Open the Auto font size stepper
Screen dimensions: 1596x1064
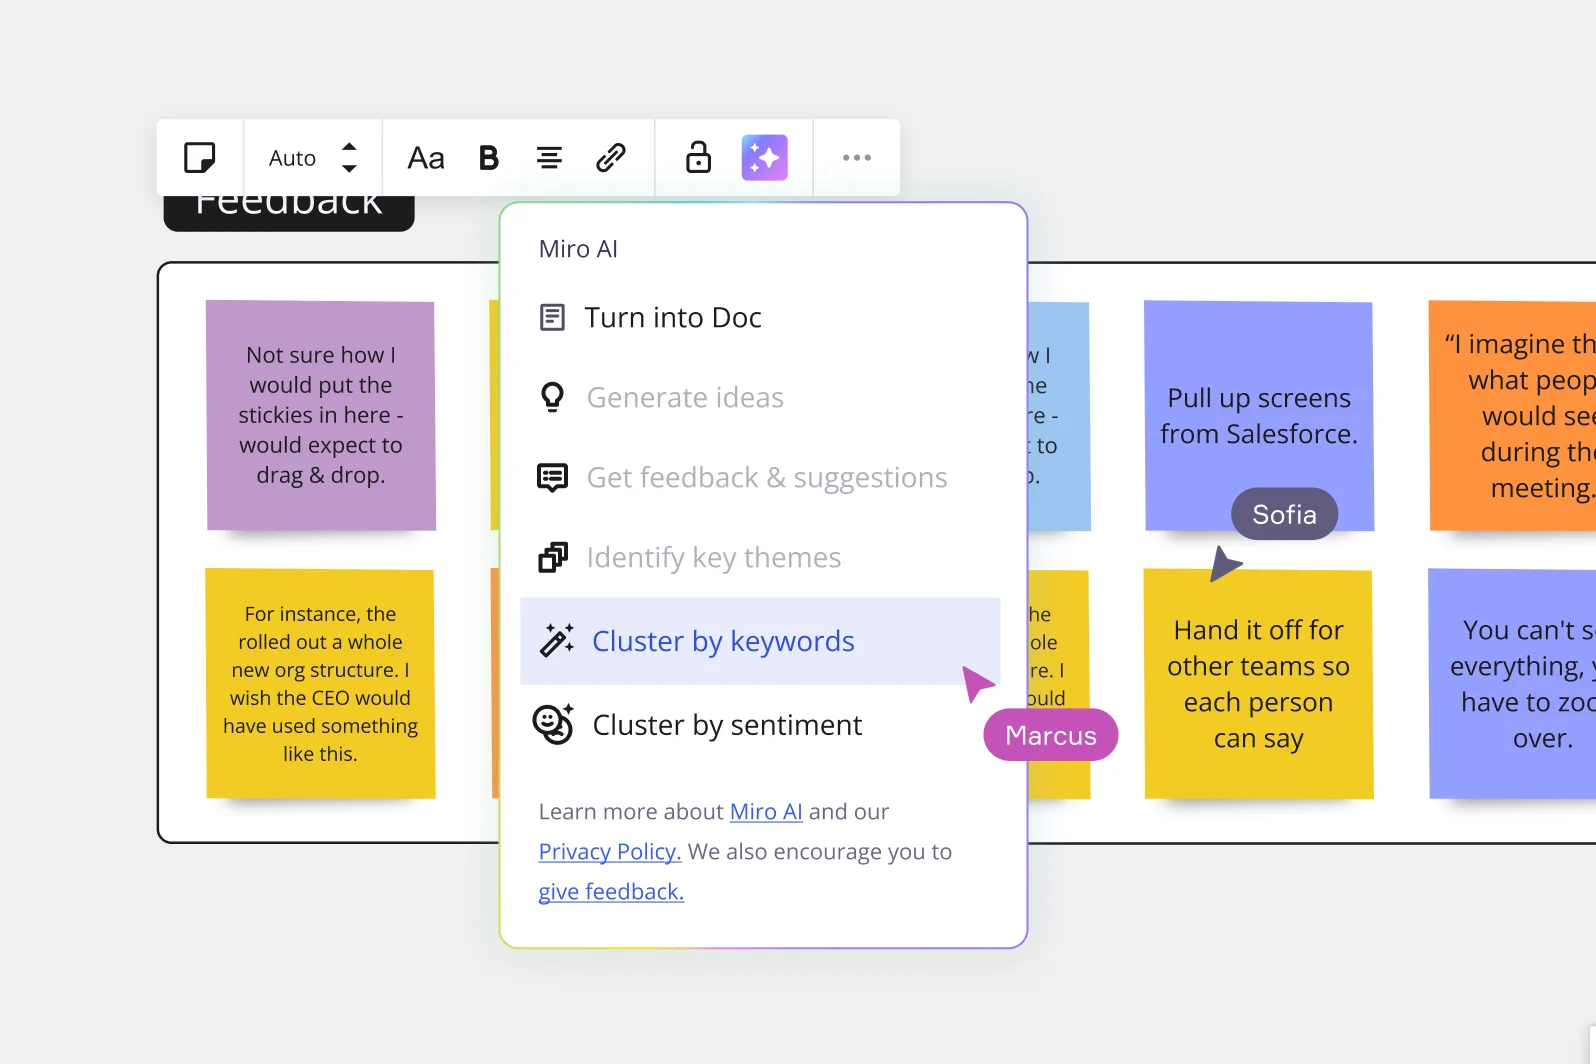tap(349, 158)
